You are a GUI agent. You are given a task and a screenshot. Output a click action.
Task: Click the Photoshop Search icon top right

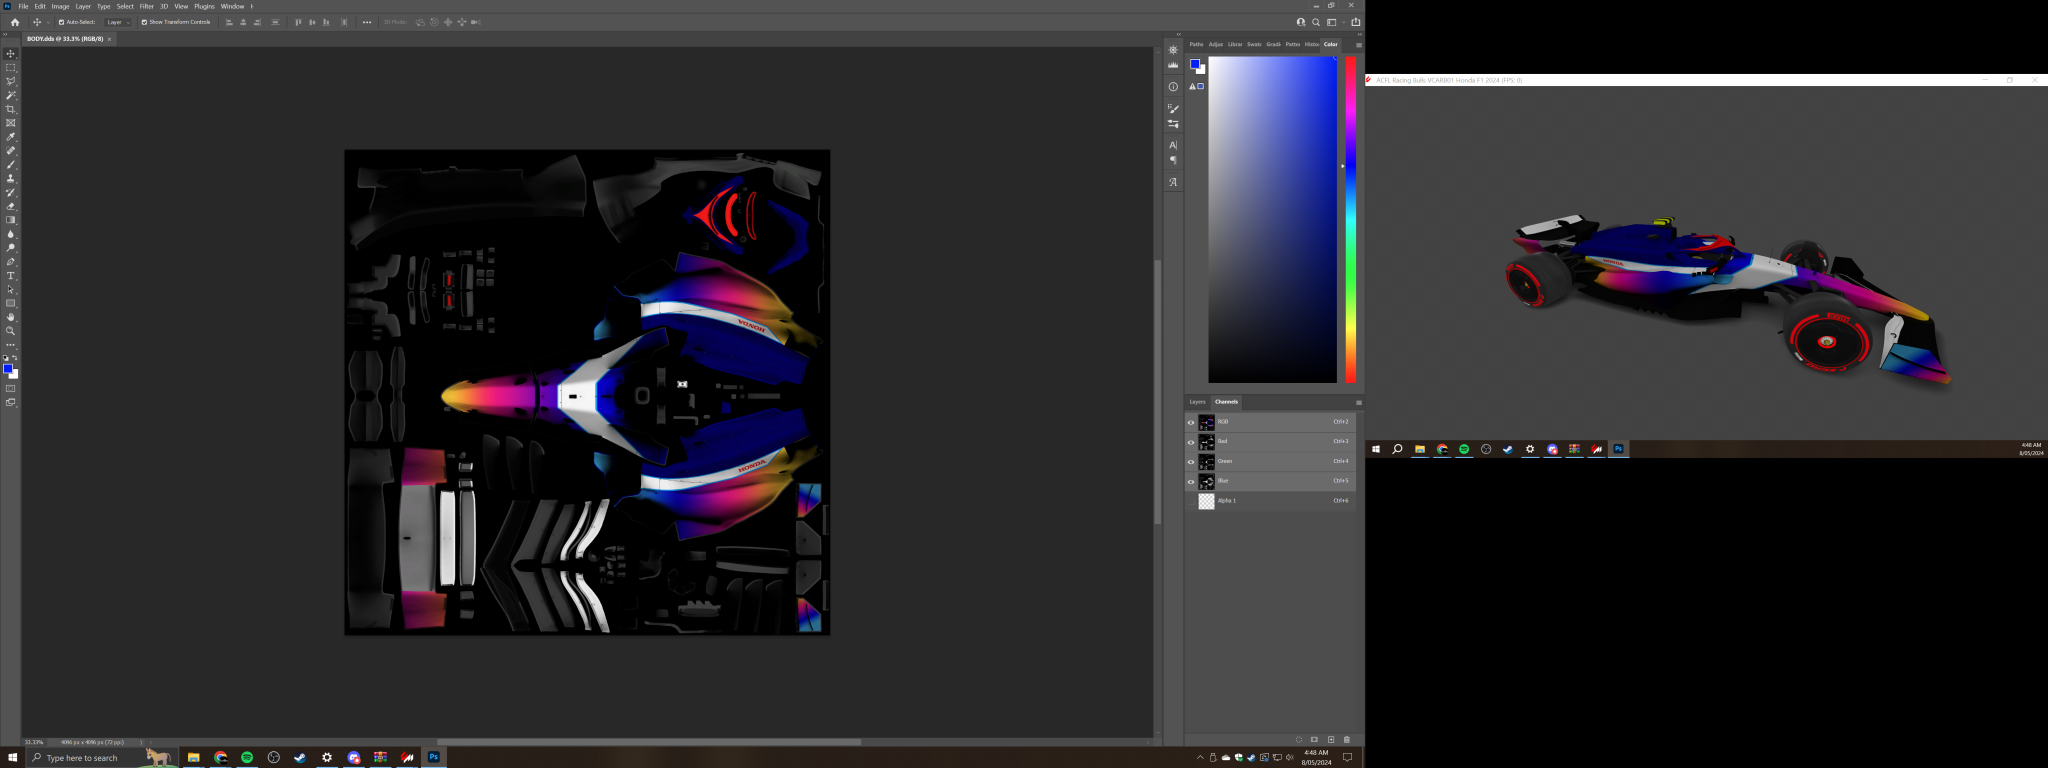1316,22
